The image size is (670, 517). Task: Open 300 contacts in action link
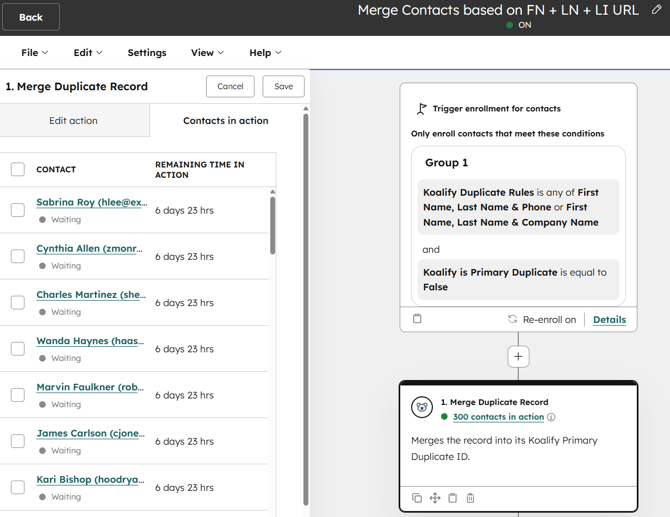[x=498, y=417]
